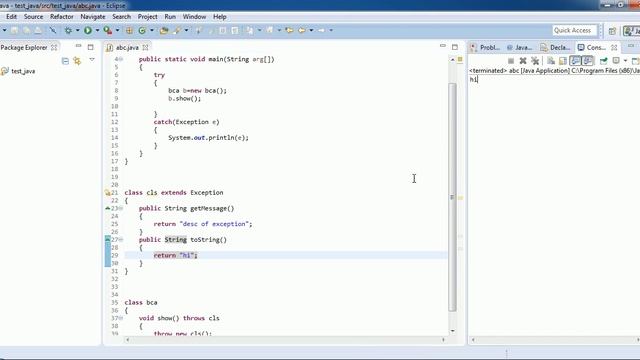Click the Terminate square icon in Console

tap(511, 61)
